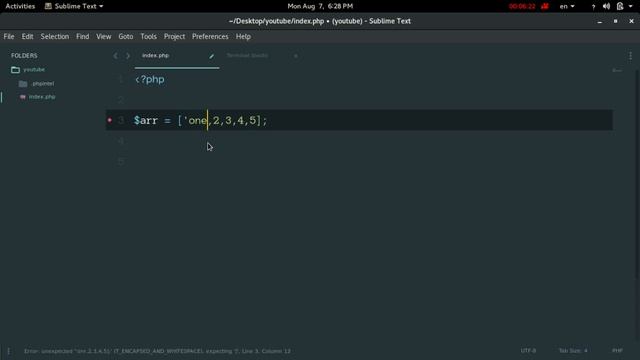Image resolution: width=640 pixels, height=360 pixels.
Task: Change the UTF-8 encoding in status bar
Action: point(528,351)
